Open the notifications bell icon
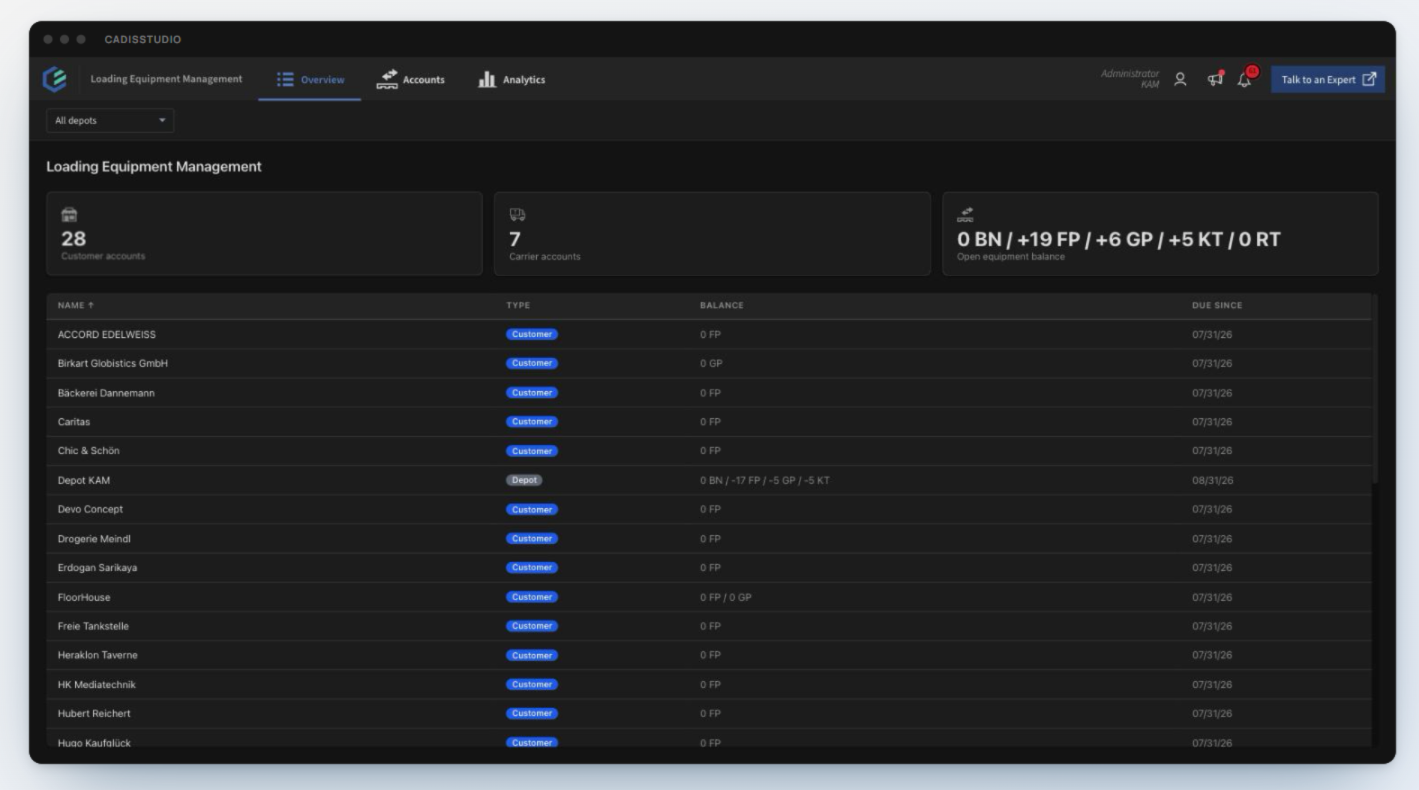The image size is (1419, 790). pyautogui.click(x=1246, y=78)
